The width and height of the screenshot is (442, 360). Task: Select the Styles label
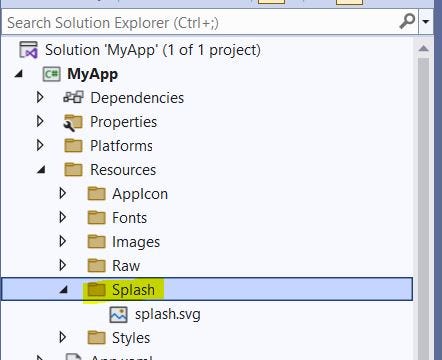coord(131,338)
